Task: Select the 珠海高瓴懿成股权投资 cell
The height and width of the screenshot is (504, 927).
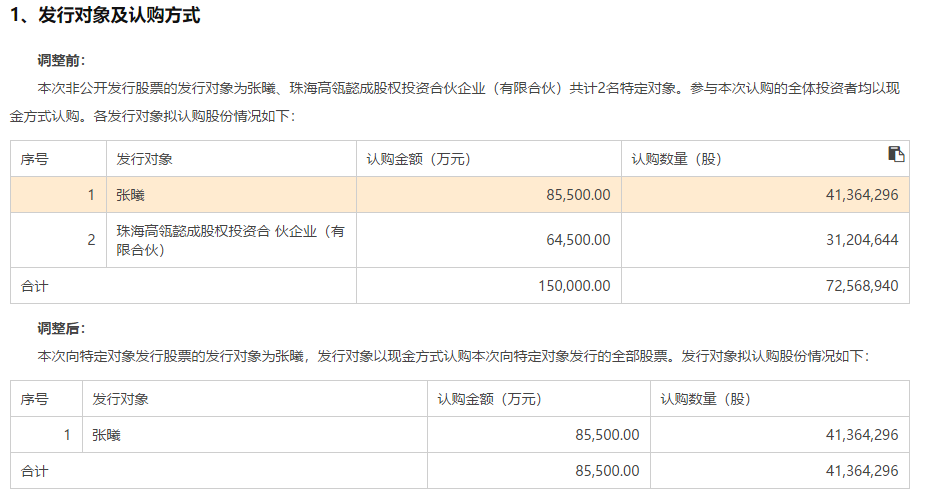Action: coord(230,240)
